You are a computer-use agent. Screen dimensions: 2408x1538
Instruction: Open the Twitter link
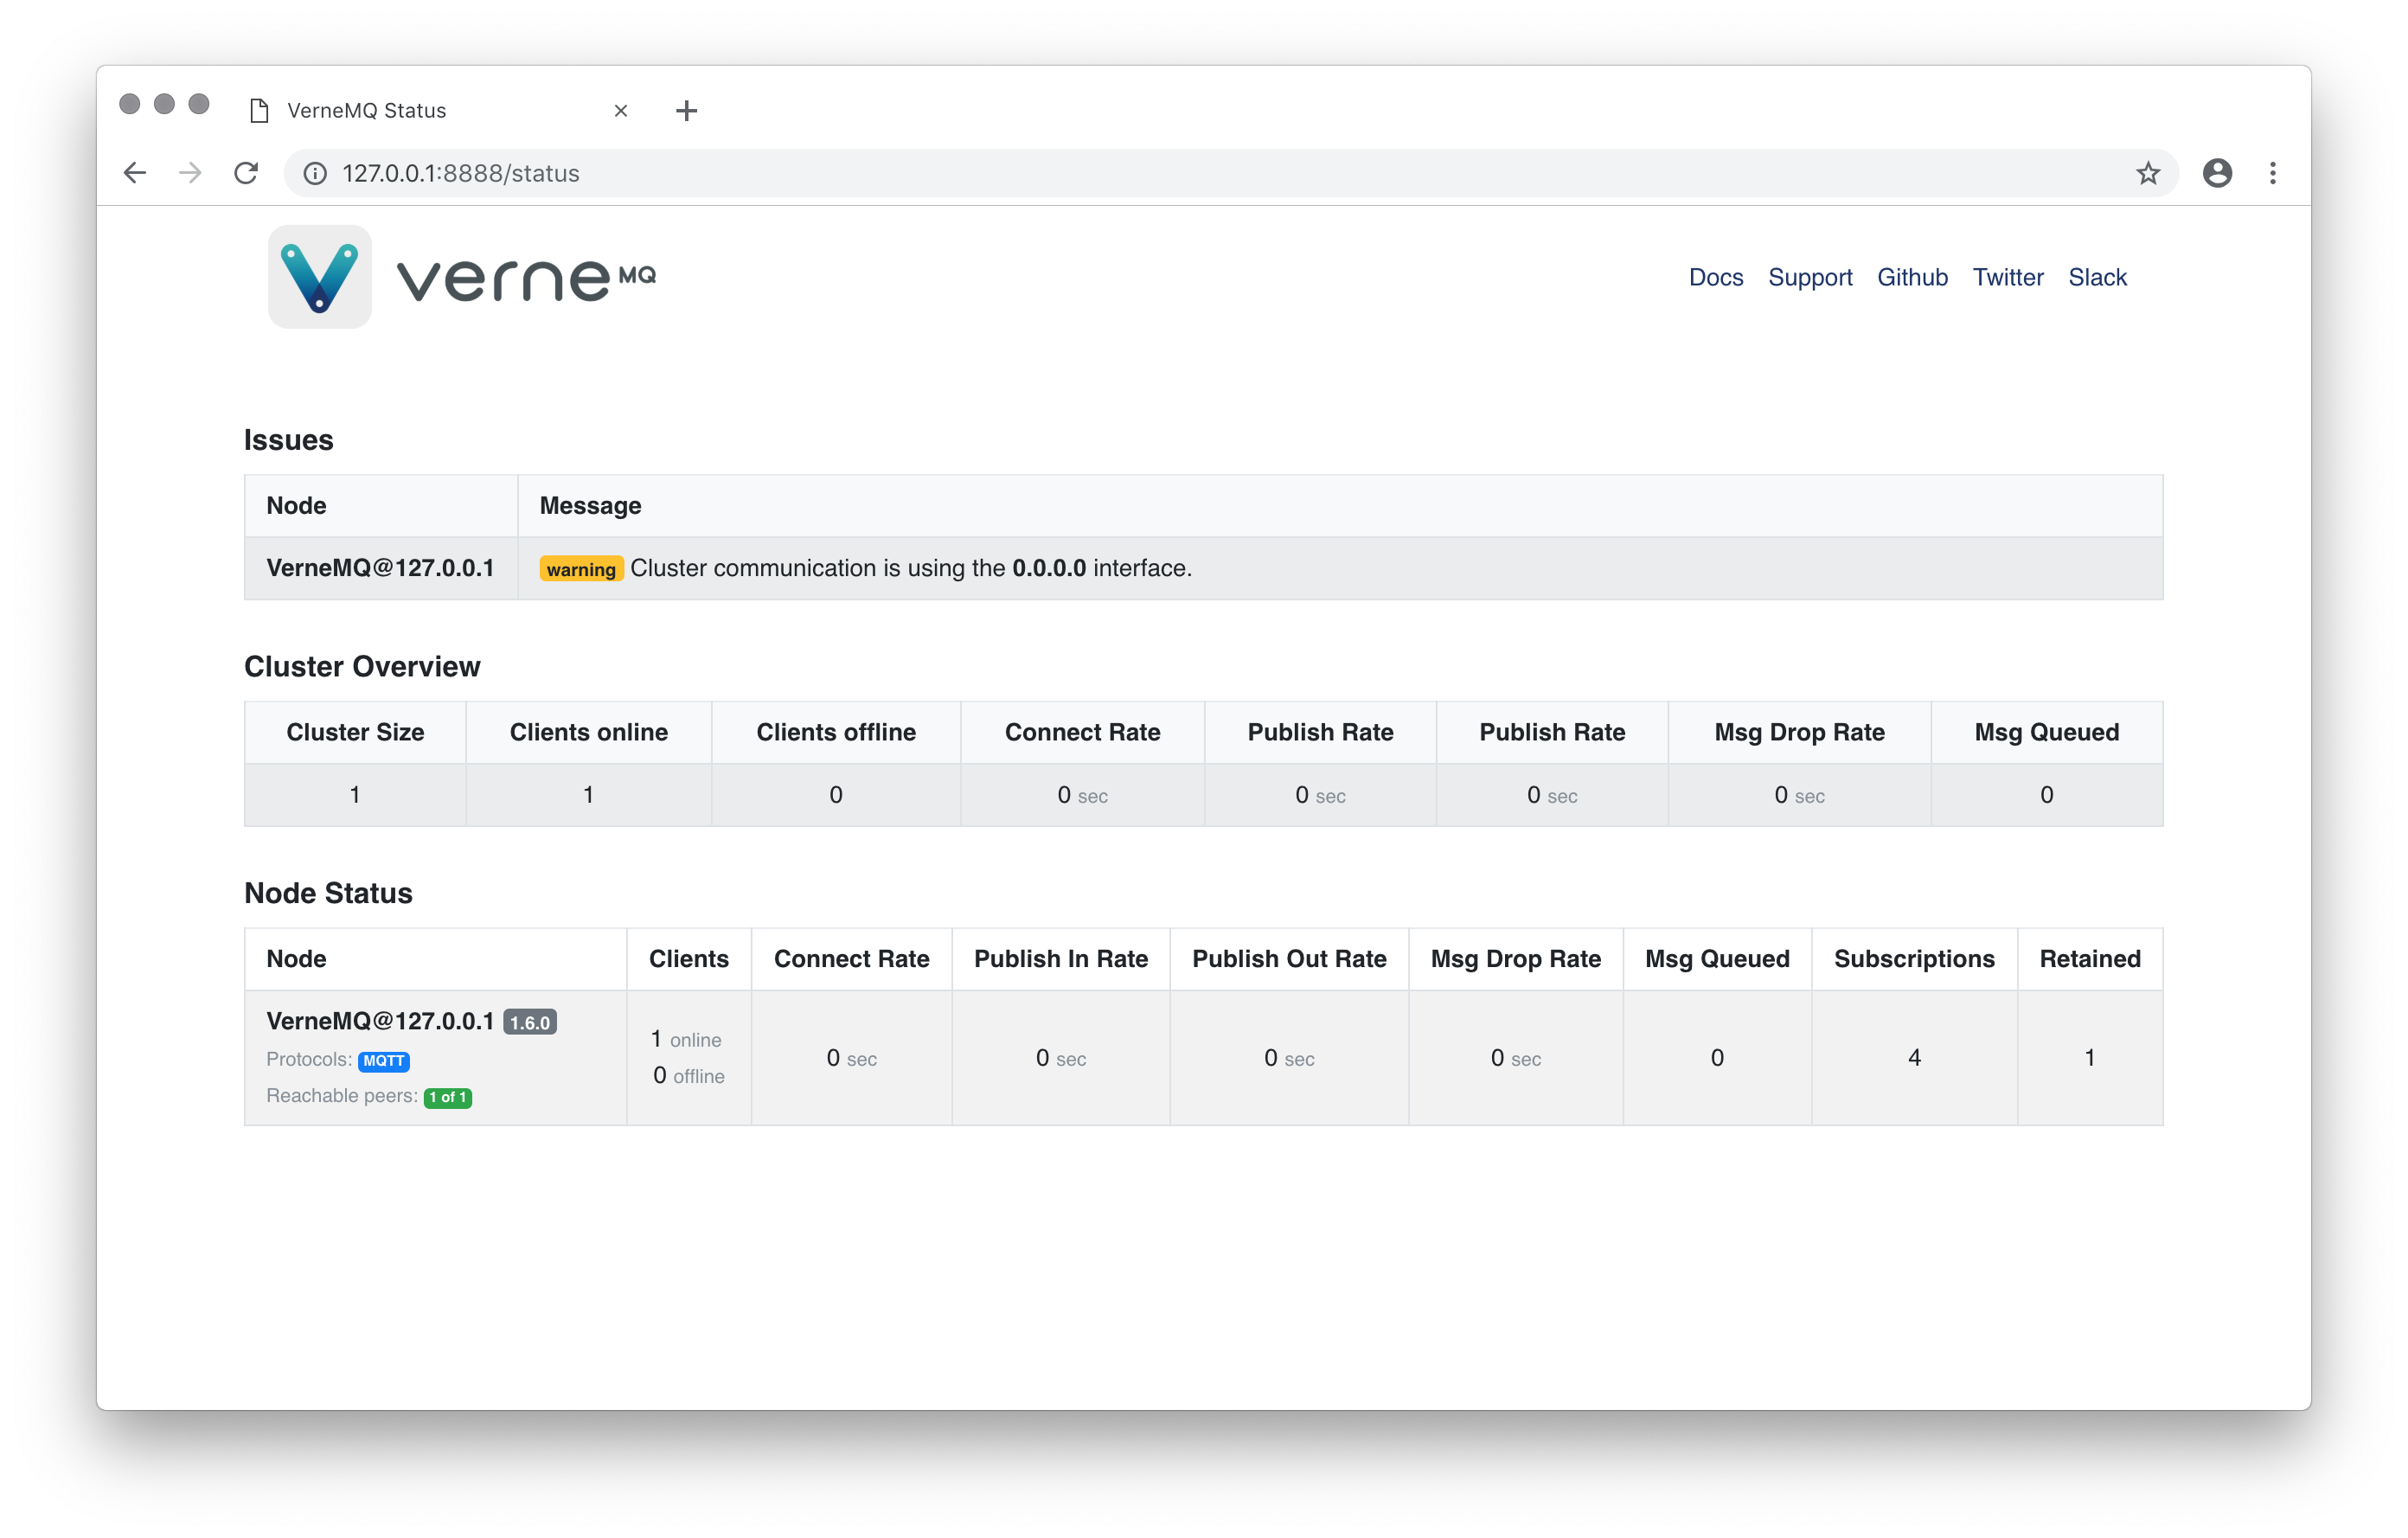pyautogui.click(x=2008, y=277)
